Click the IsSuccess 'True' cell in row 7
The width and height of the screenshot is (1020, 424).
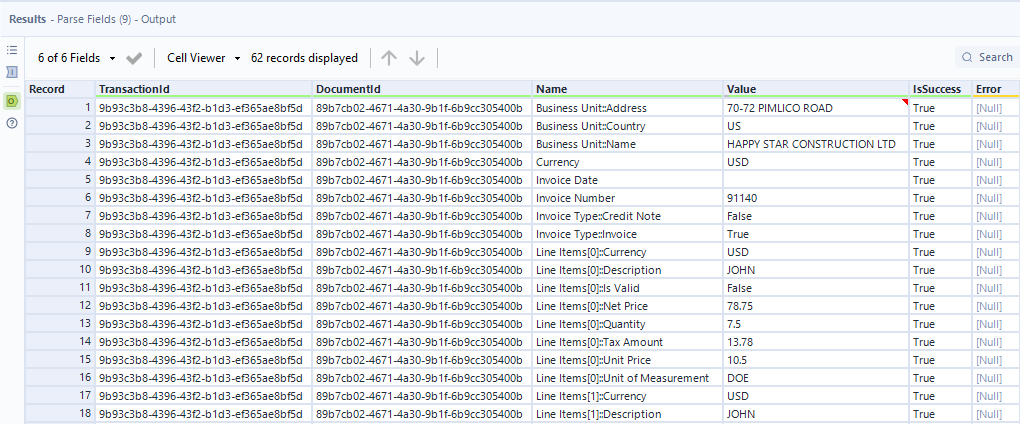click(941, 216)
